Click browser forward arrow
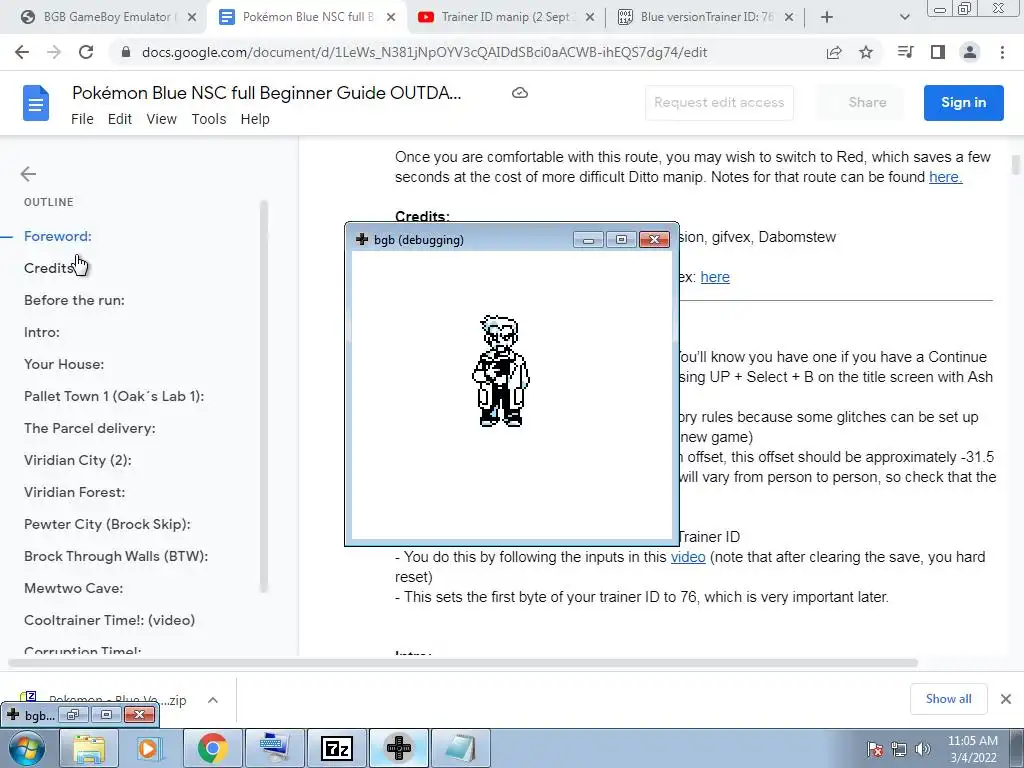 pos(54,52)
